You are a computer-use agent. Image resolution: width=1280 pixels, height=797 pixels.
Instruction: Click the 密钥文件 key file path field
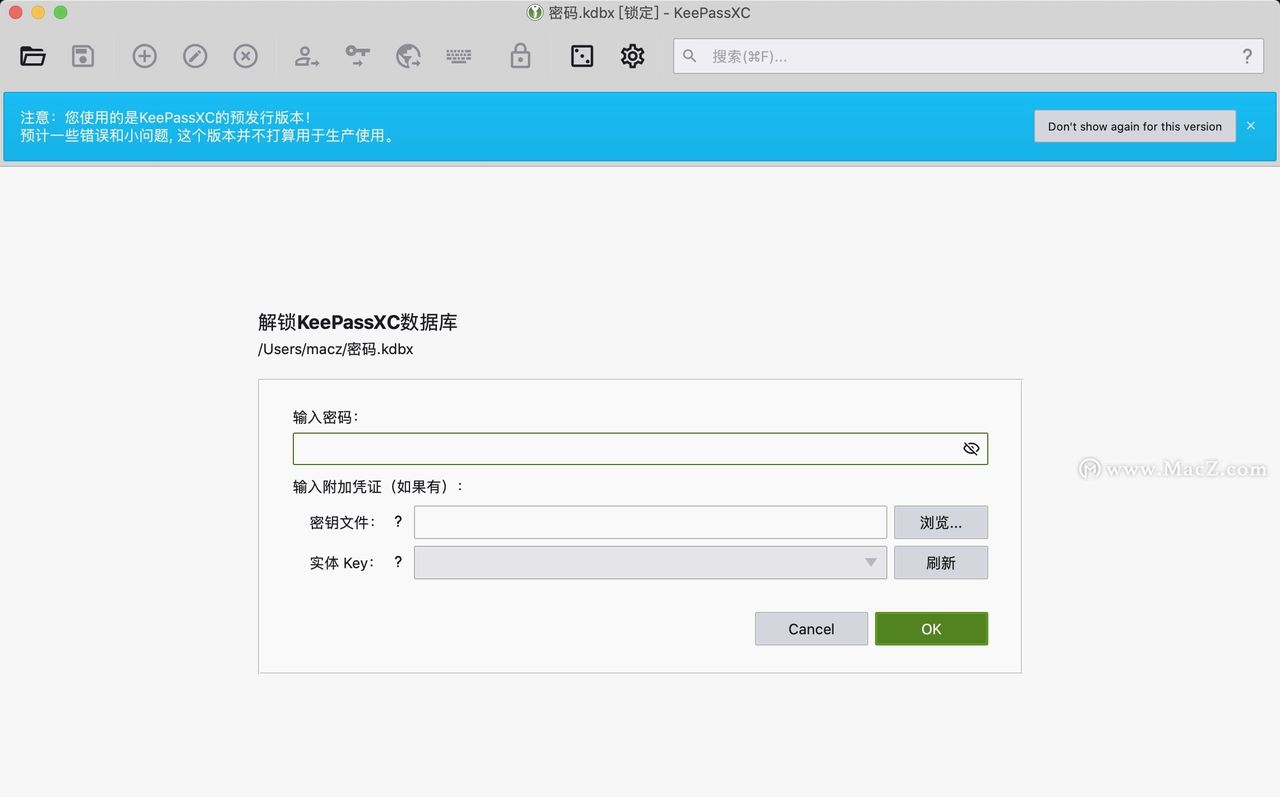[x=650, y=522]
